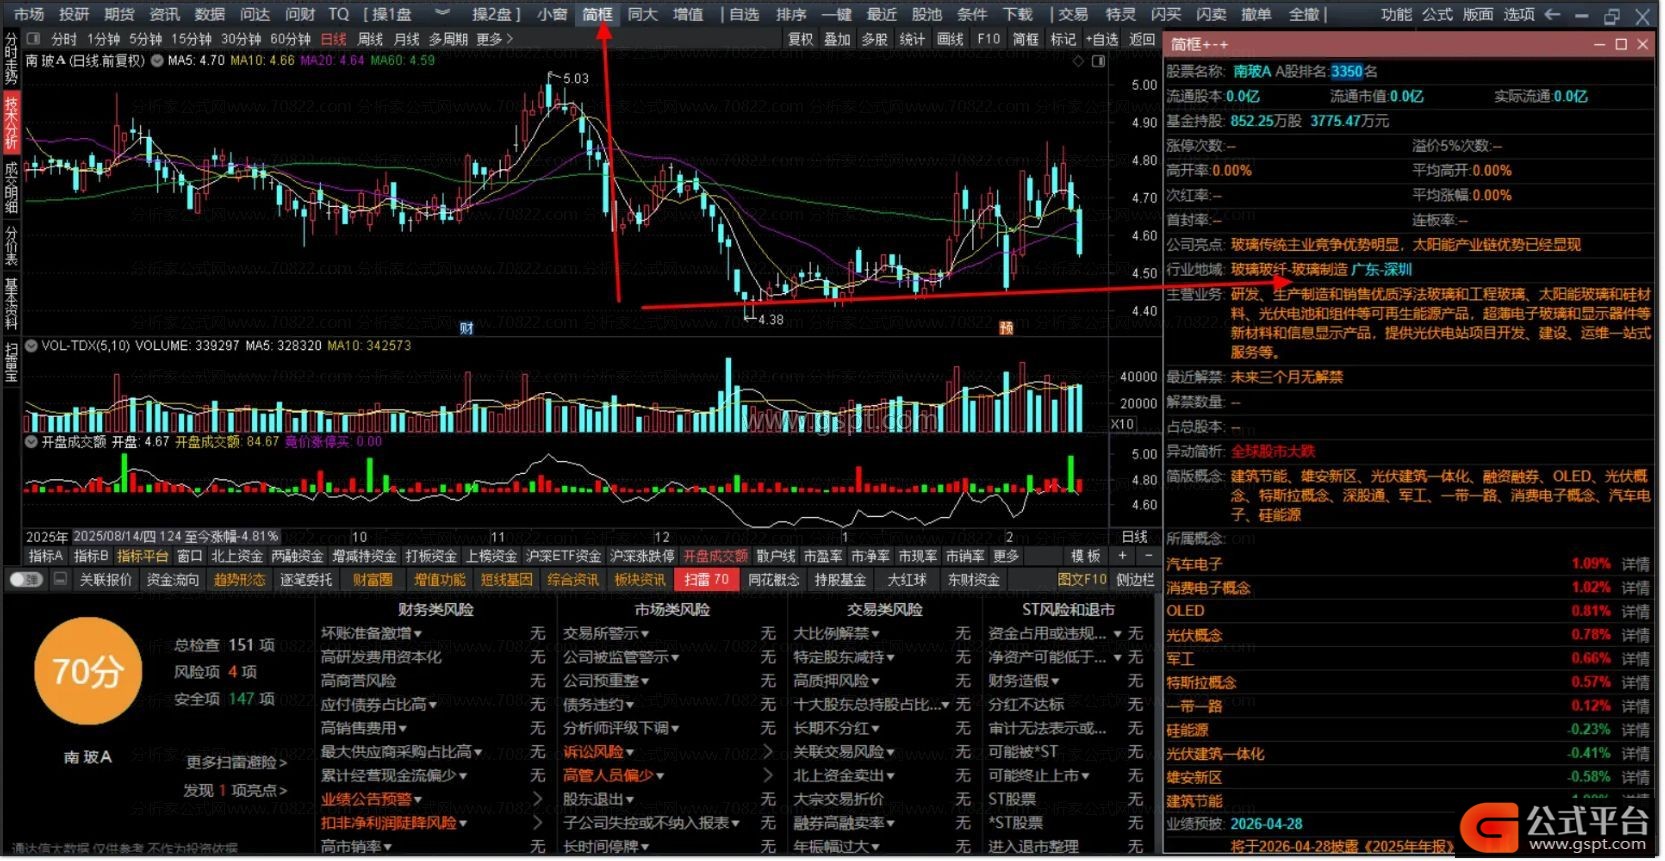Click the orange 70分 score circle
Image resolution: width=1665 pixels, height=861 pixels.
[87, 671]
